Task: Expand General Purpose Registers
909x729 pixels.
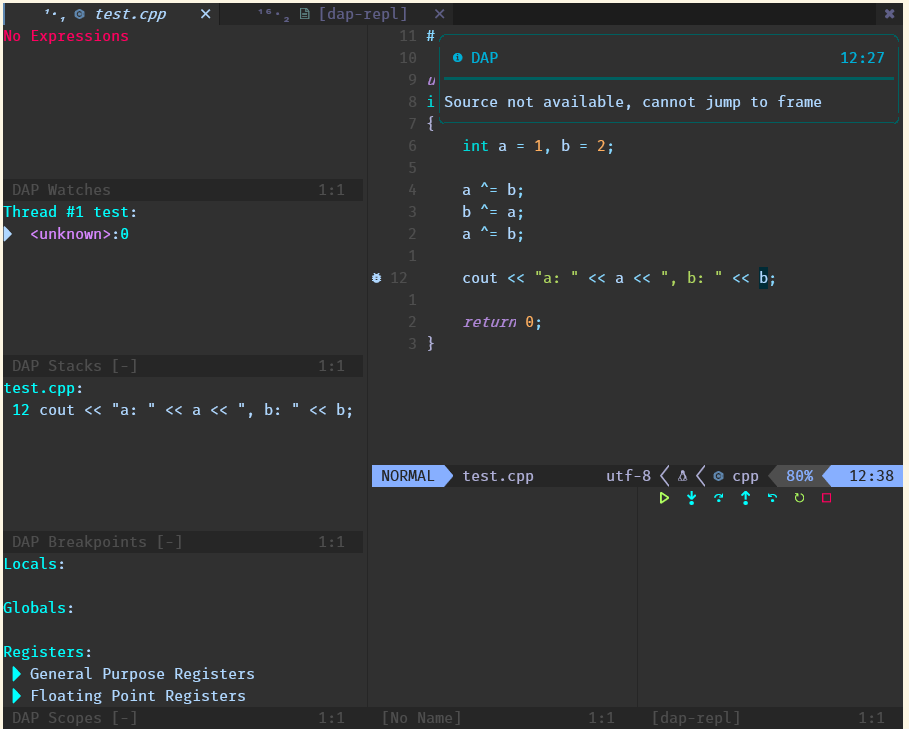Action: point(14,673)
